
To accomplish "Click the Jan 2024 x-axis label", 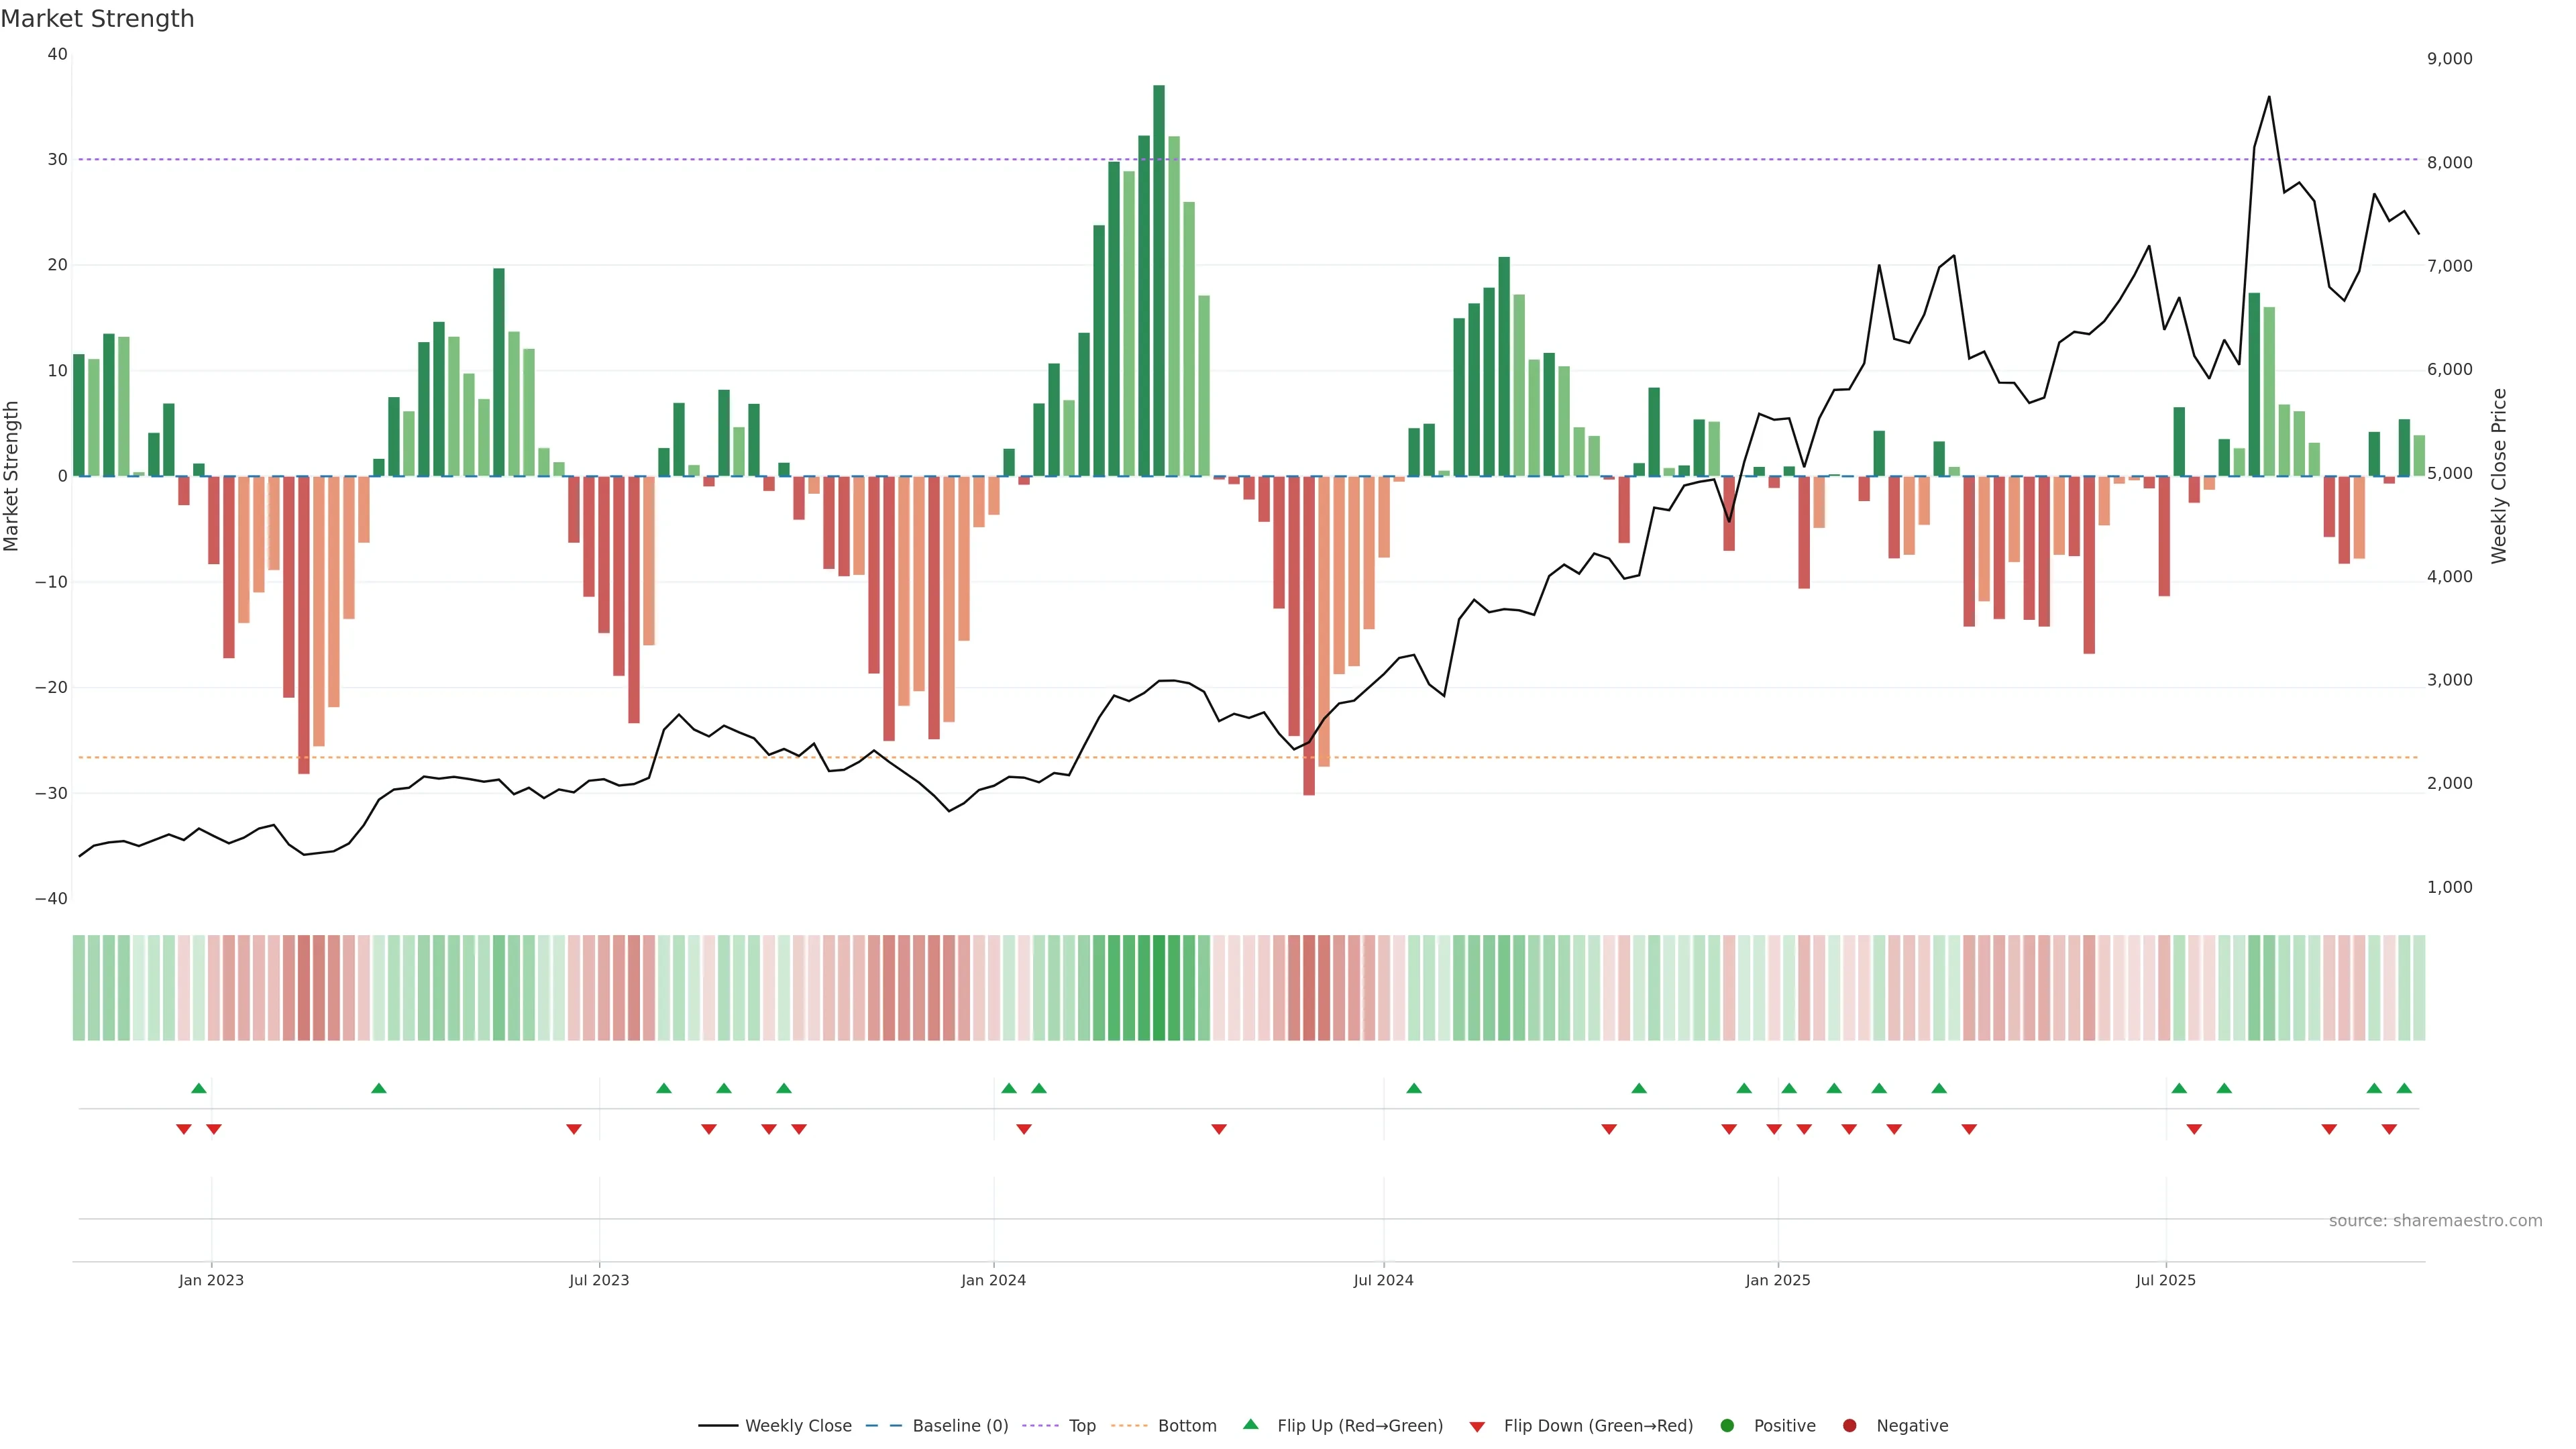I will pyautogui.click(x=993, y=1280).
